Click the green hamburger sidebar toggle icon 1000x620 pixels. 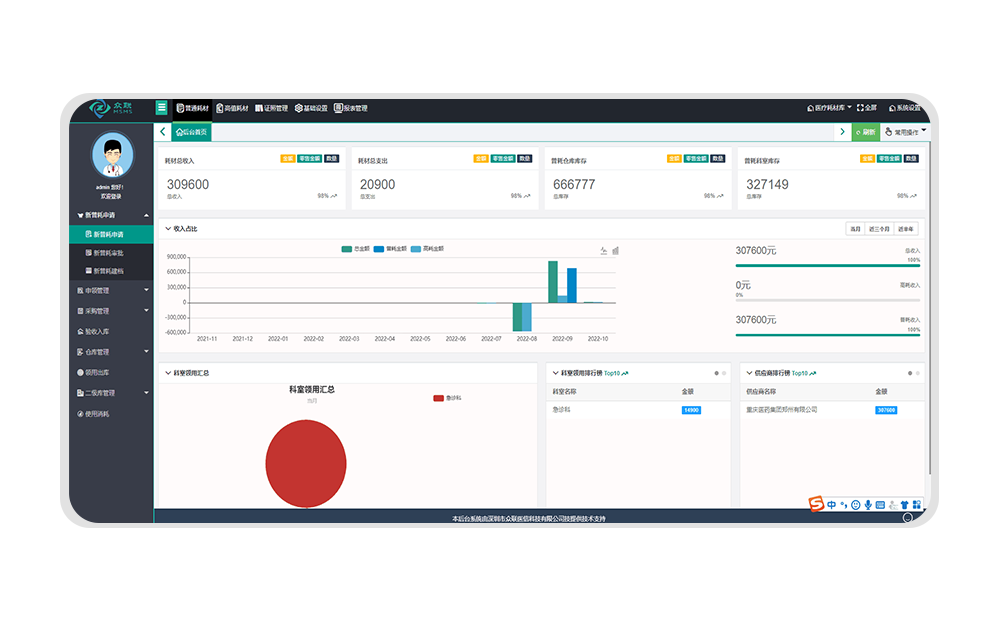161,108
